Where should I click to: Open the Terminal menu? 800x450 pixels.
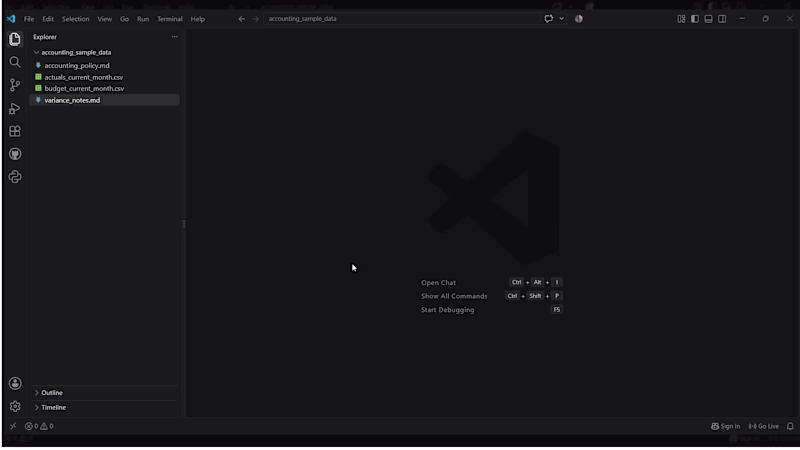[x=170, y=19]
